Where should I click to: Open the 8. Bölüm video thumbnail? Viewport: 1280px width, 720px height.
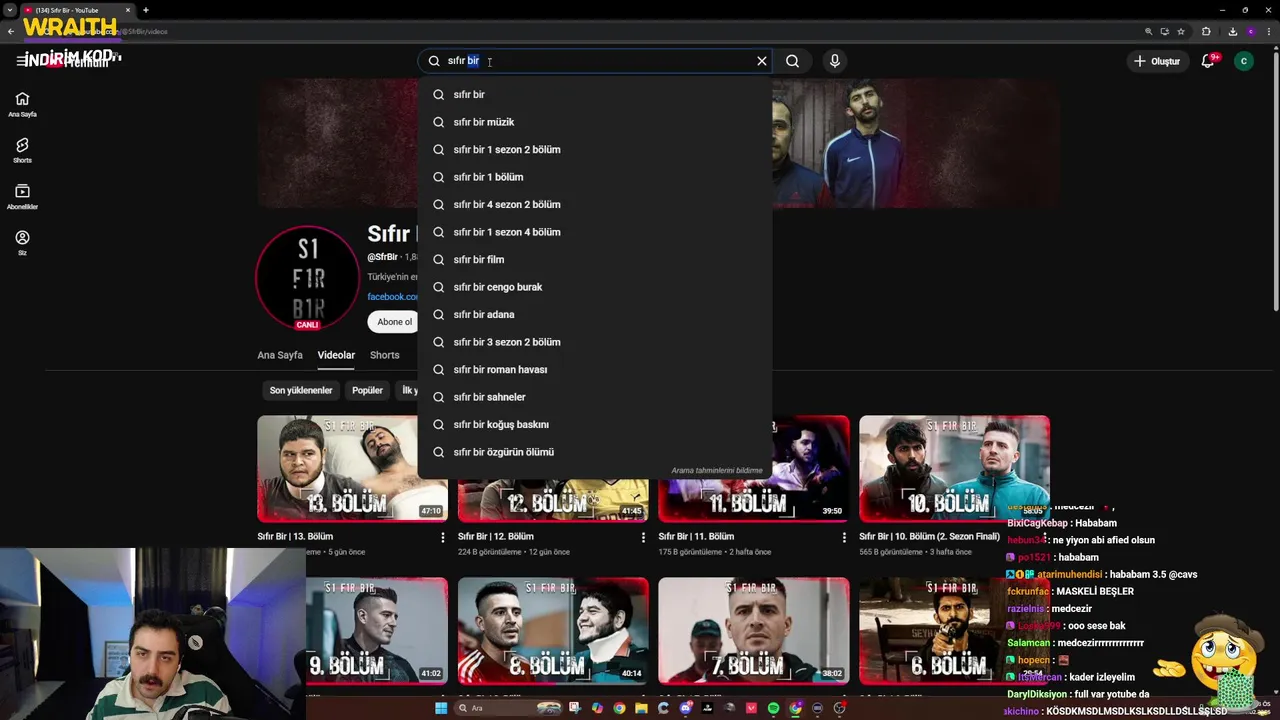pyautogui.click(x=553, y=630)
